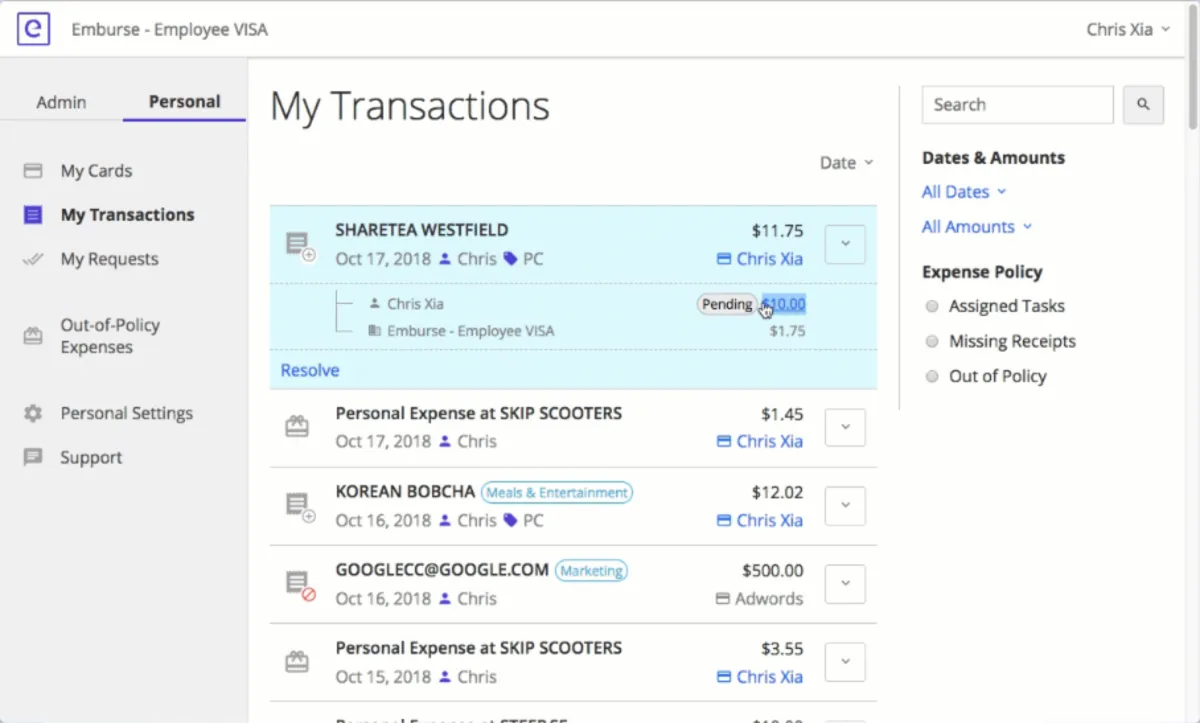Click the Meals & Entertainment category tag

(556, 492)
